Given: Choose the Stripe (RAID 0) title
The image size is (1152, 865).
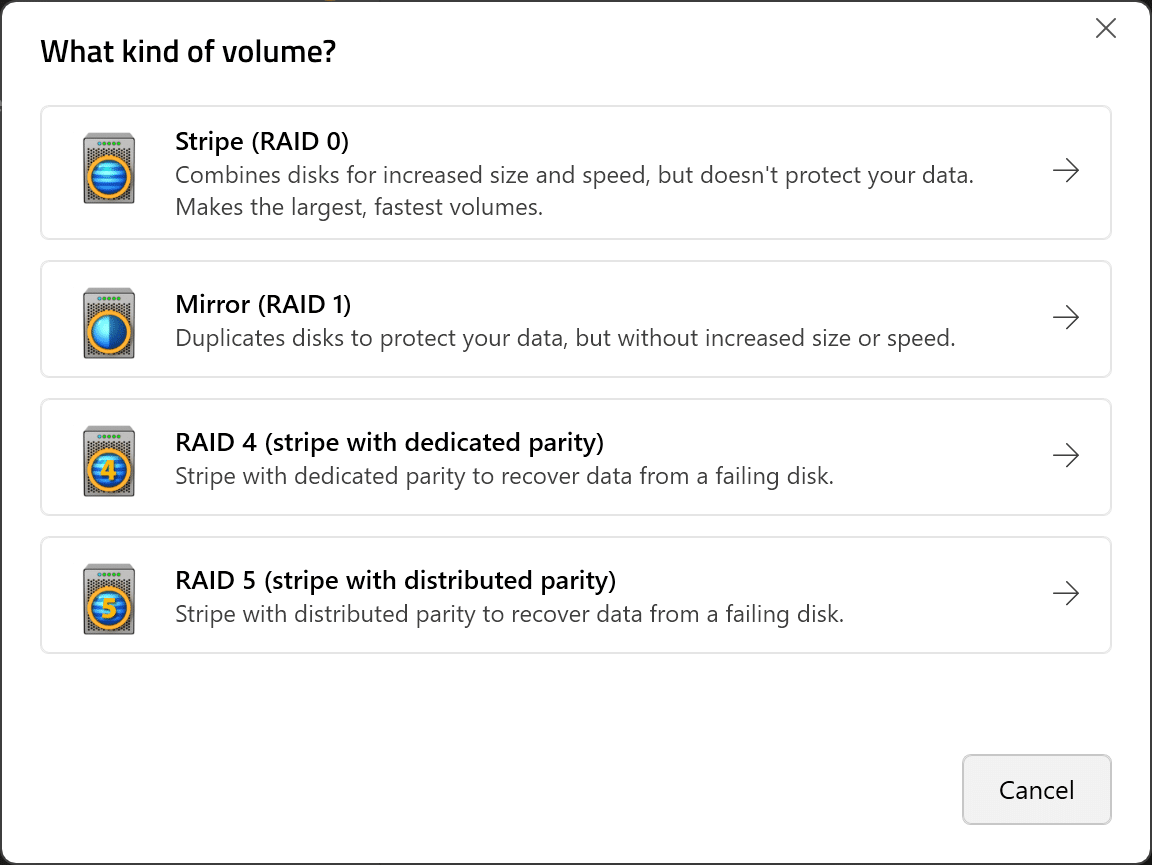Looking at the screenshot, I should click(262, 141).
